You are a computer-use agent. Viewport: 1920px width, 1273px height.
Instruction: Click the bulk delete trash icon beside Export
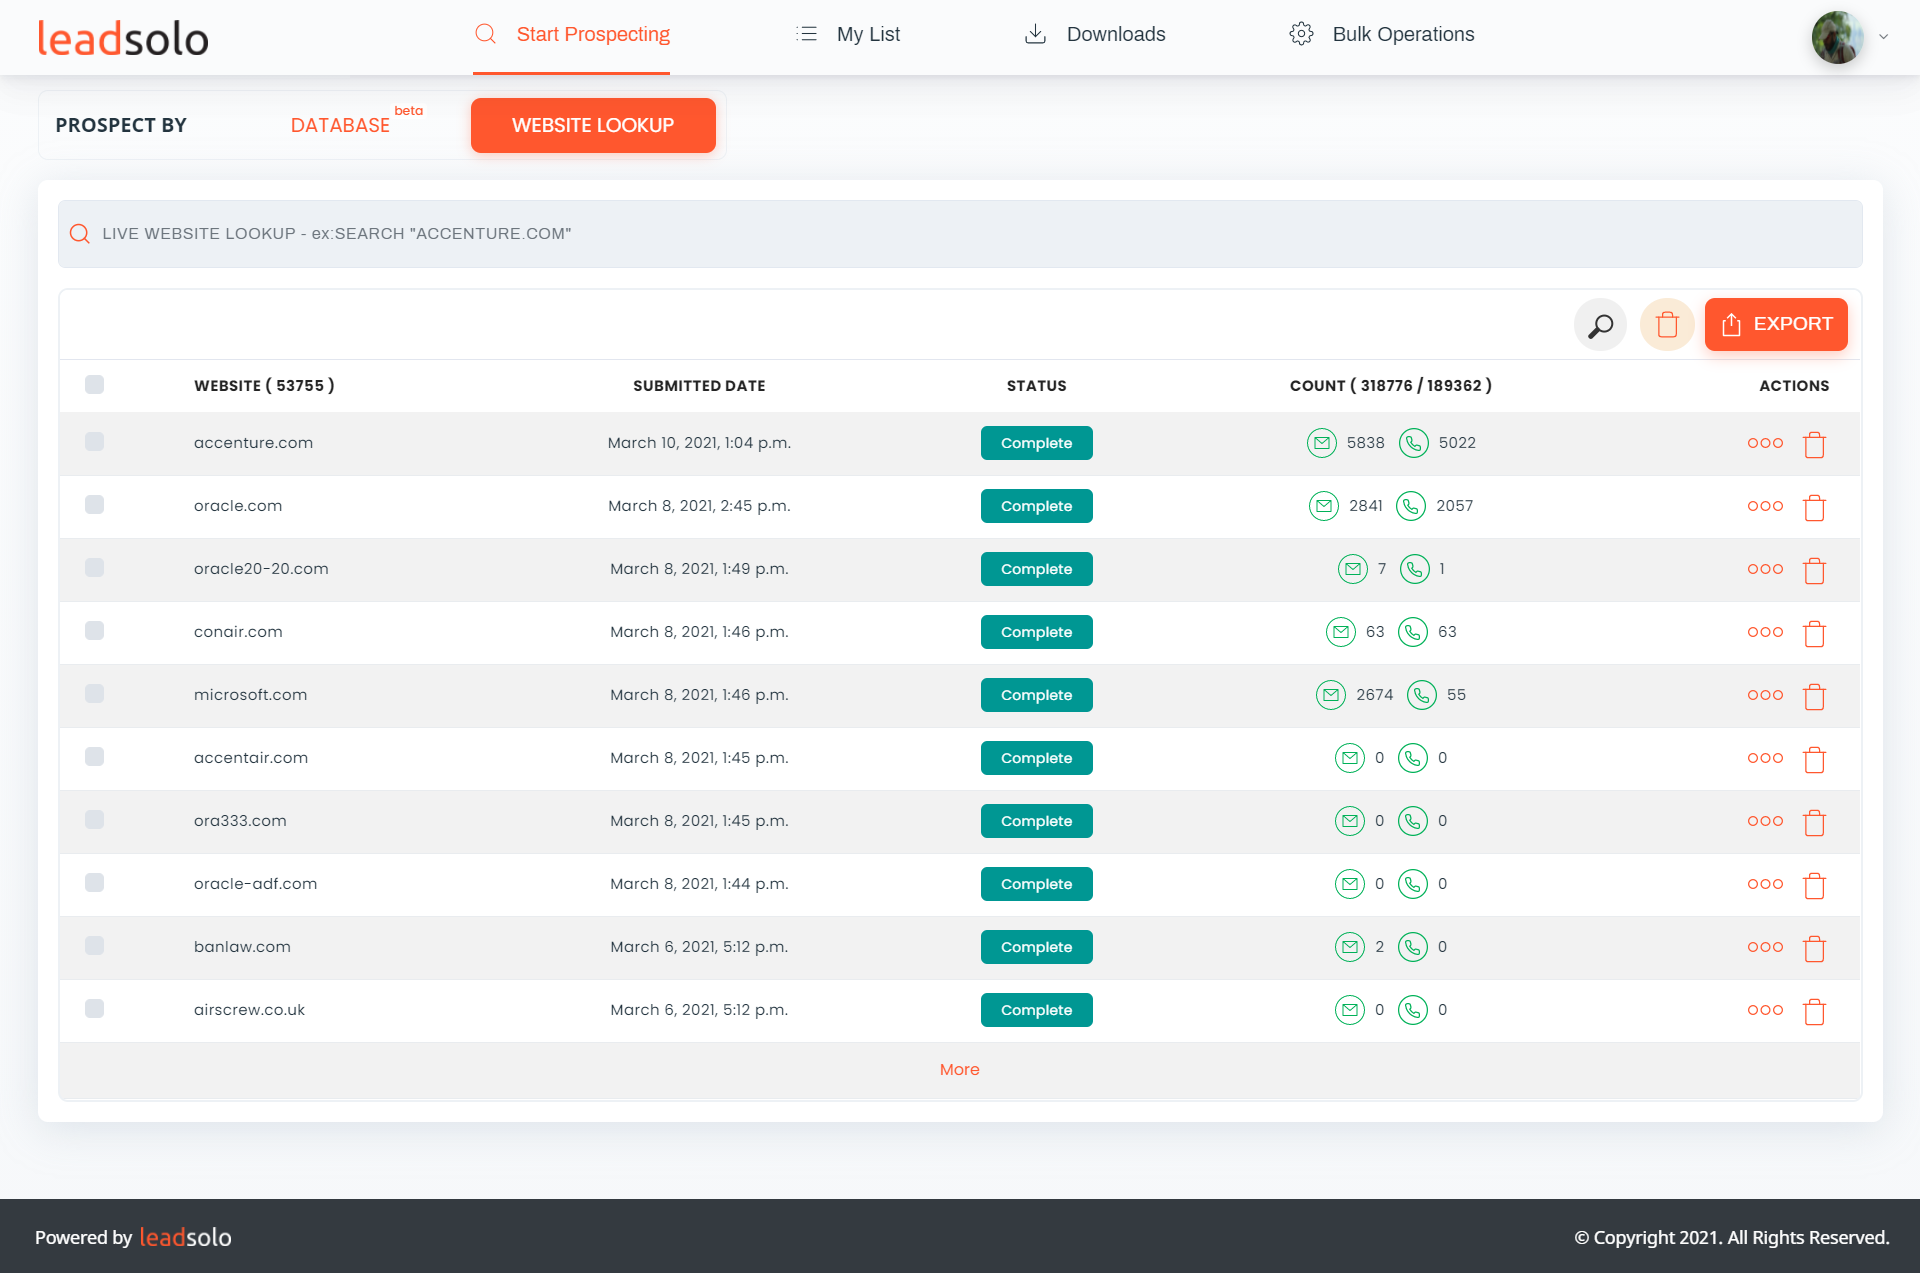pyautogui.click(x=1667, y=325)
